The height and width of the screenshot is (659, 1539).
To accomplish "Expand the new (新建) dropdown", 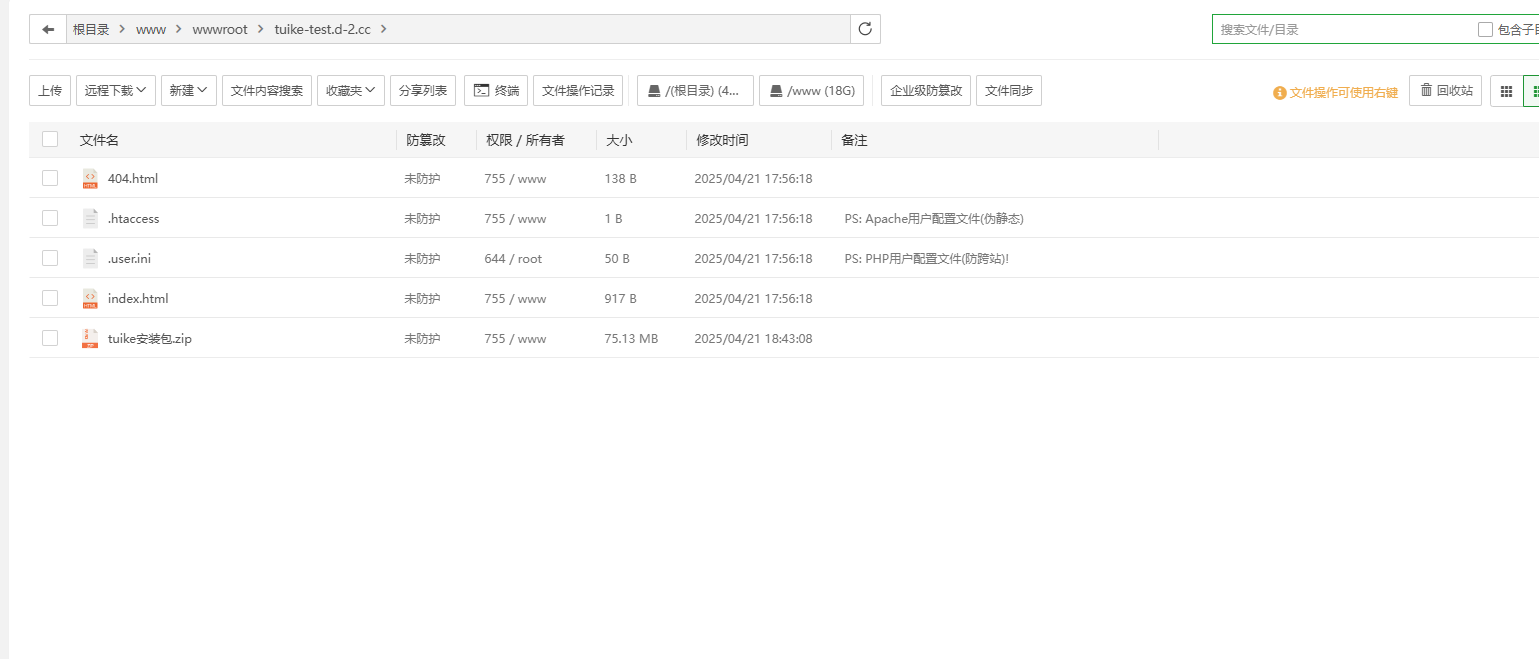I will (x=188, y=91).
